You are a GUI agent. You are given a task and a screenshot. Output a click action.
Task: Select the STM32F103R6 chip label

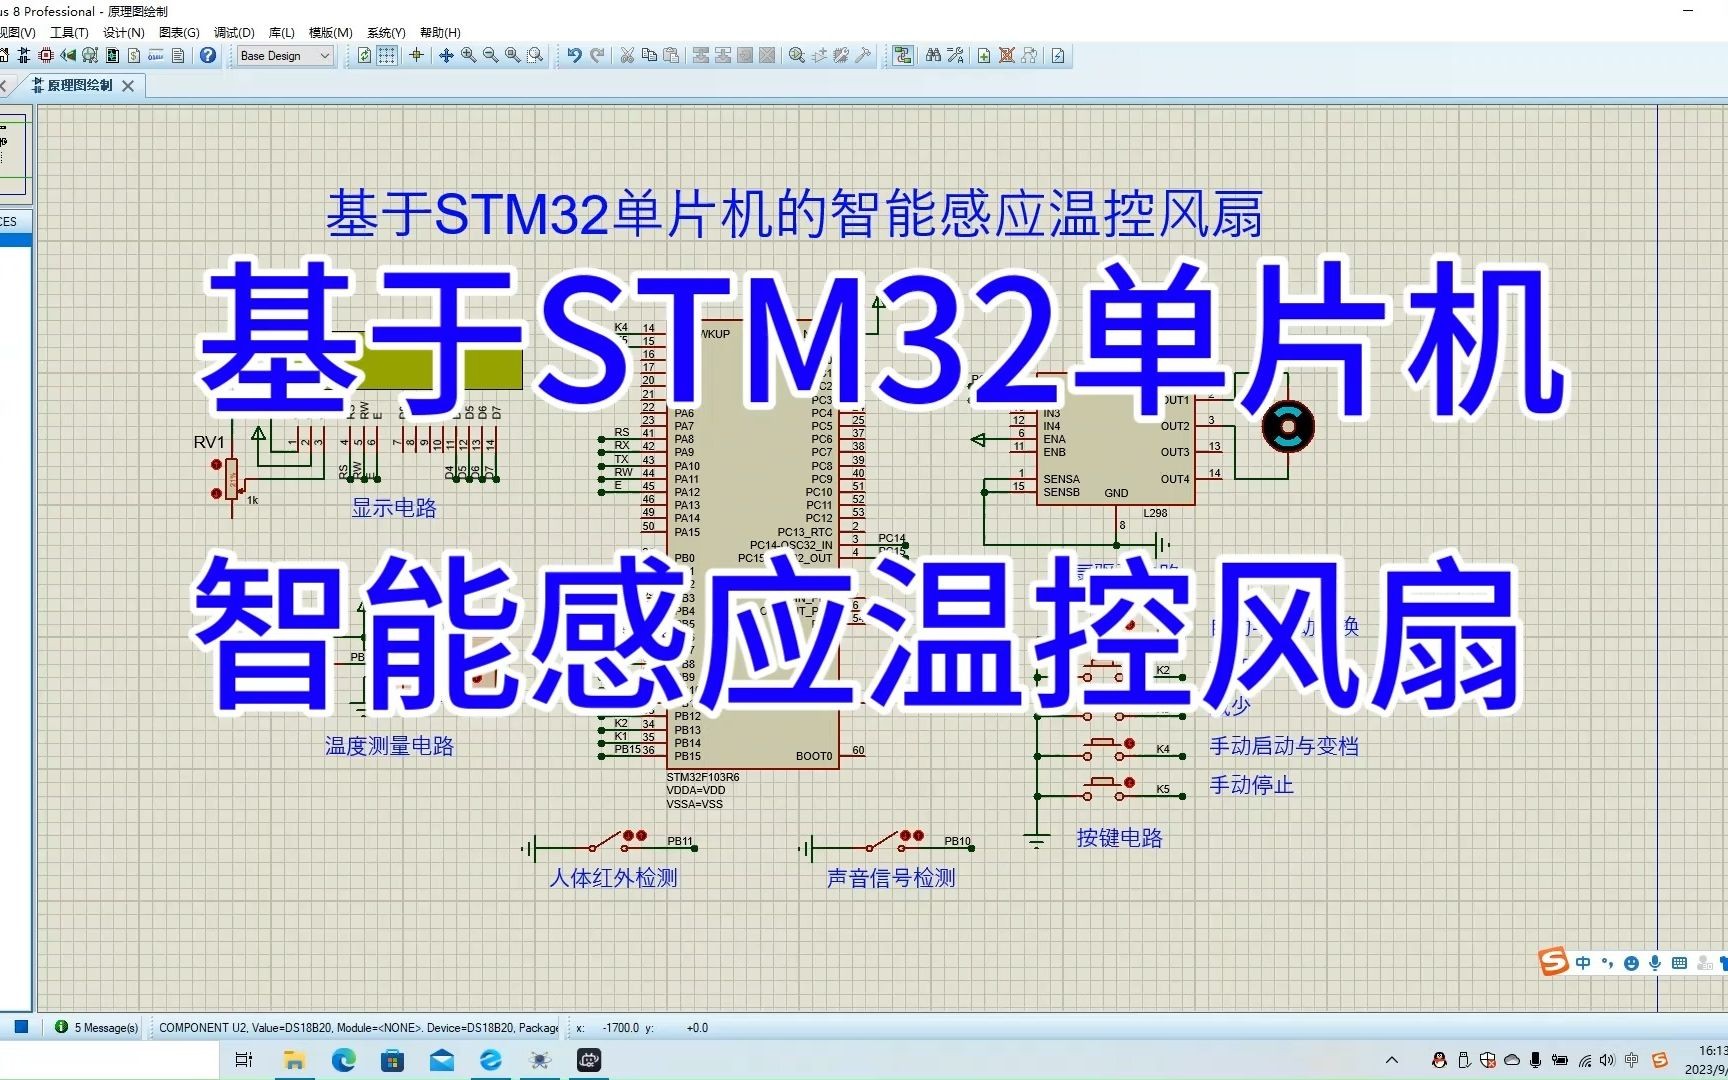point(703,777)
